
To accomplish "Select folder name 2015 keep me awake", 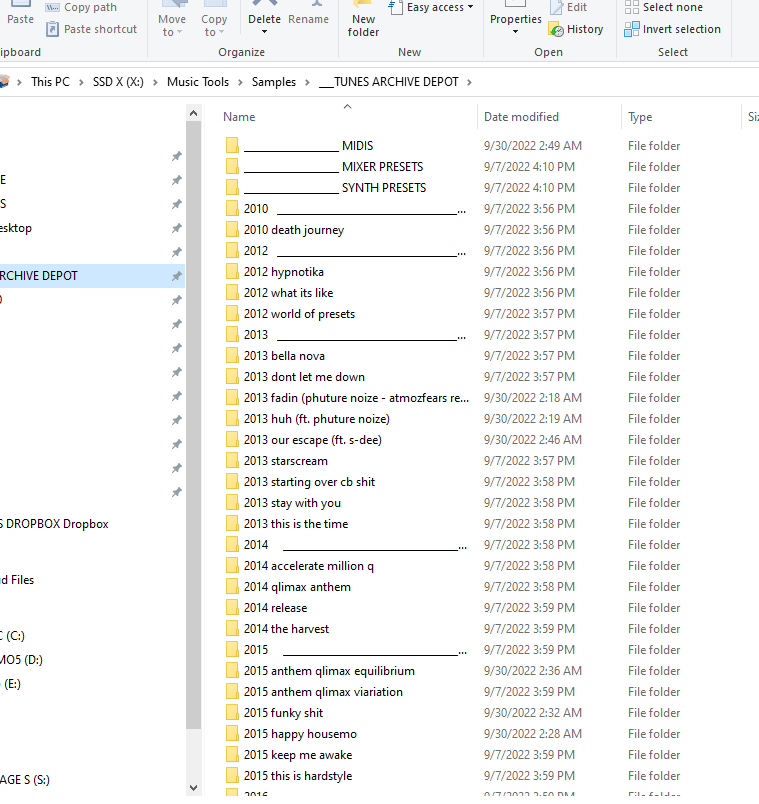I will click(298, 755).
